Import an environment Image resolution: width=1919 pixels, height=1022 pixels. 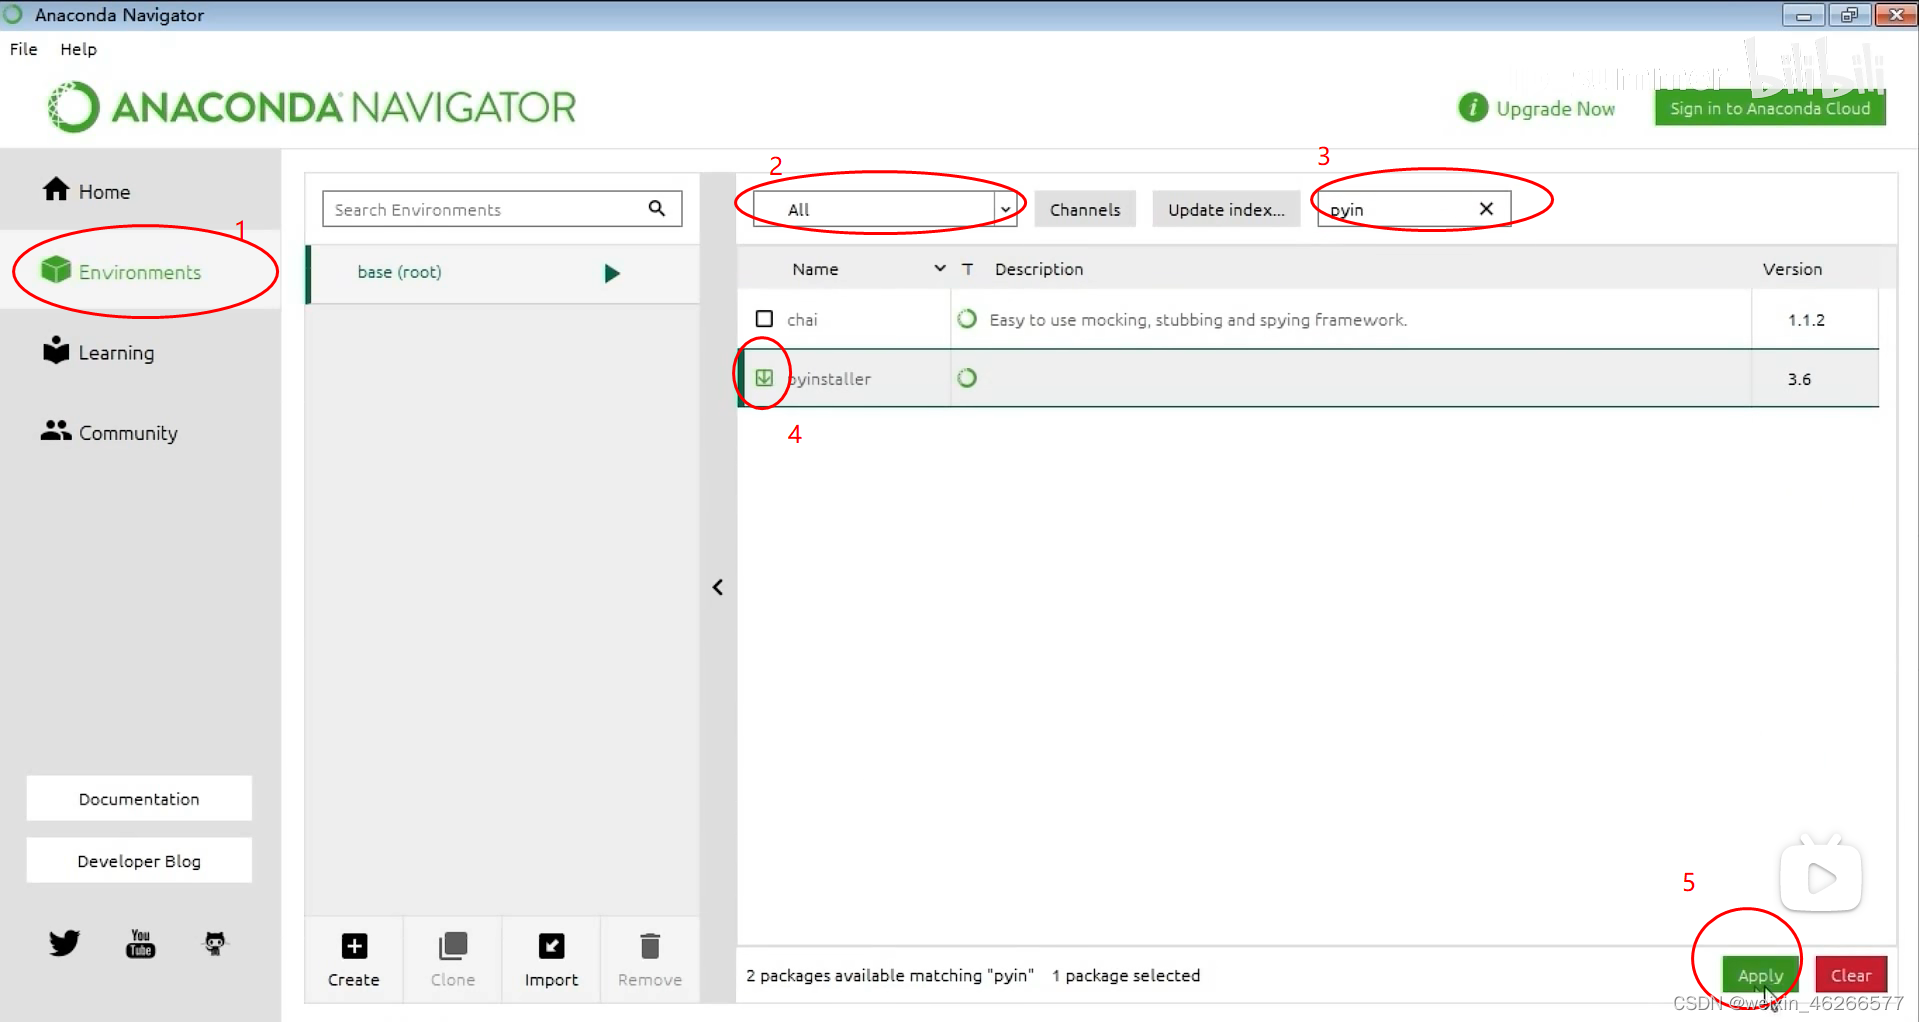[551, 959]
